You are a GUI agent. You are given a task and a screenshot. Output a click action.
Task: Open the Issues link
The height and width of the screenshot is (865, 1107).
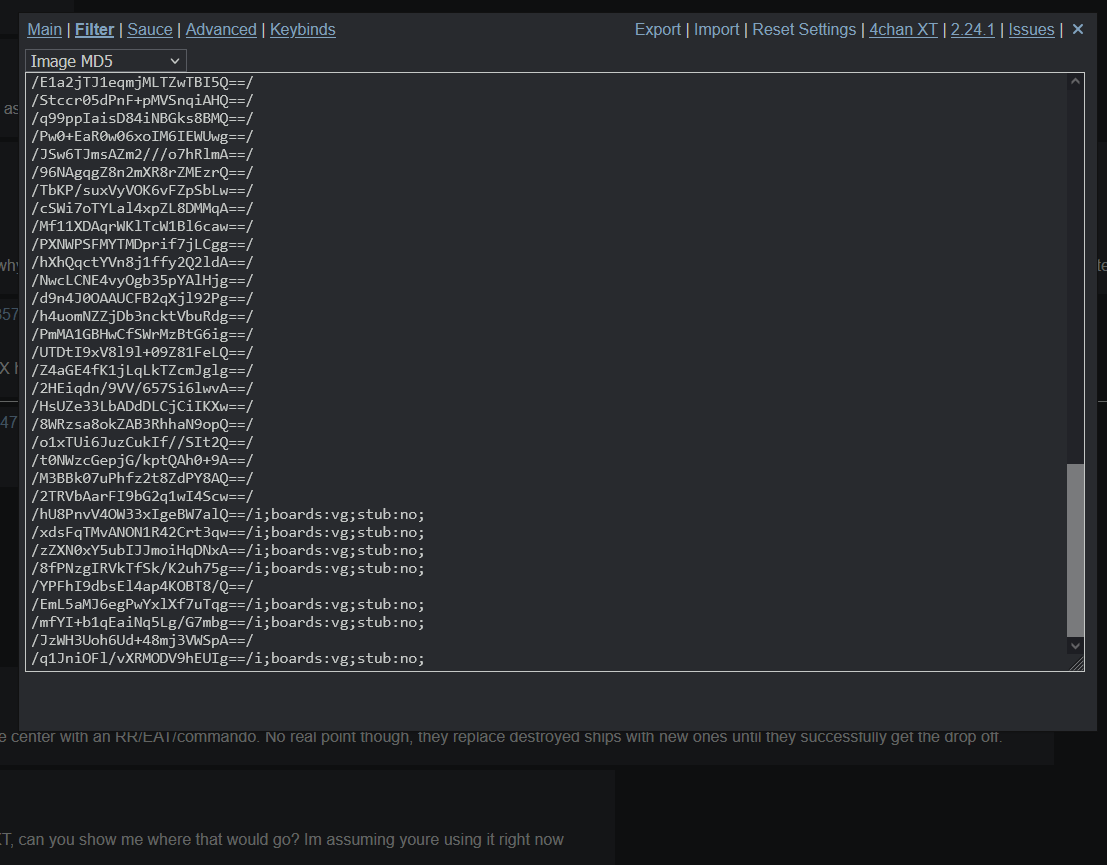tap(1031, 30)
